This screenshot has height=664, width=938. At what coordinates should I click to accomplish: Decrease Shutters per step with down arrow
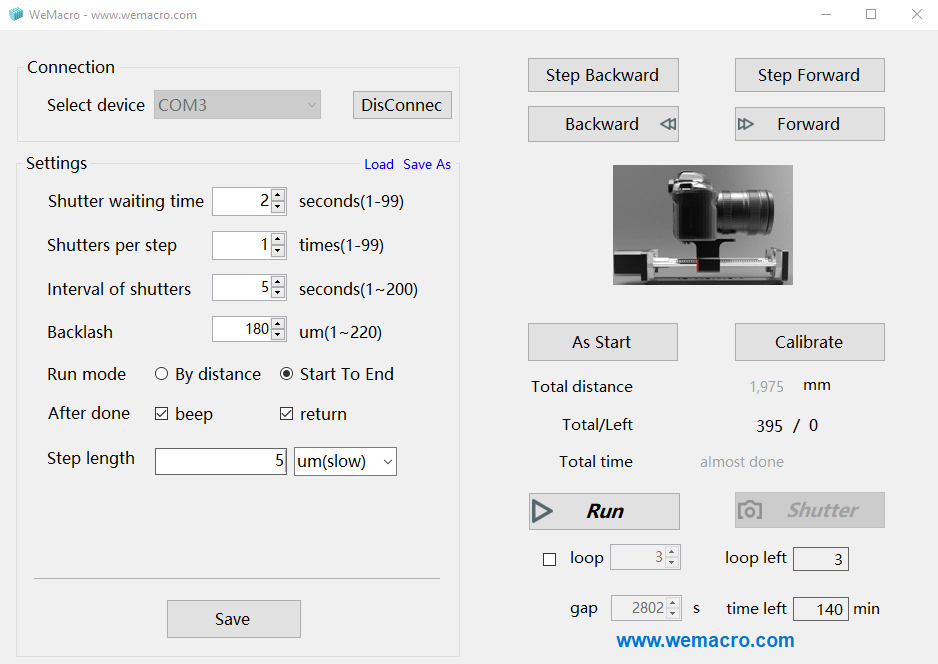[x=278, y=251]
